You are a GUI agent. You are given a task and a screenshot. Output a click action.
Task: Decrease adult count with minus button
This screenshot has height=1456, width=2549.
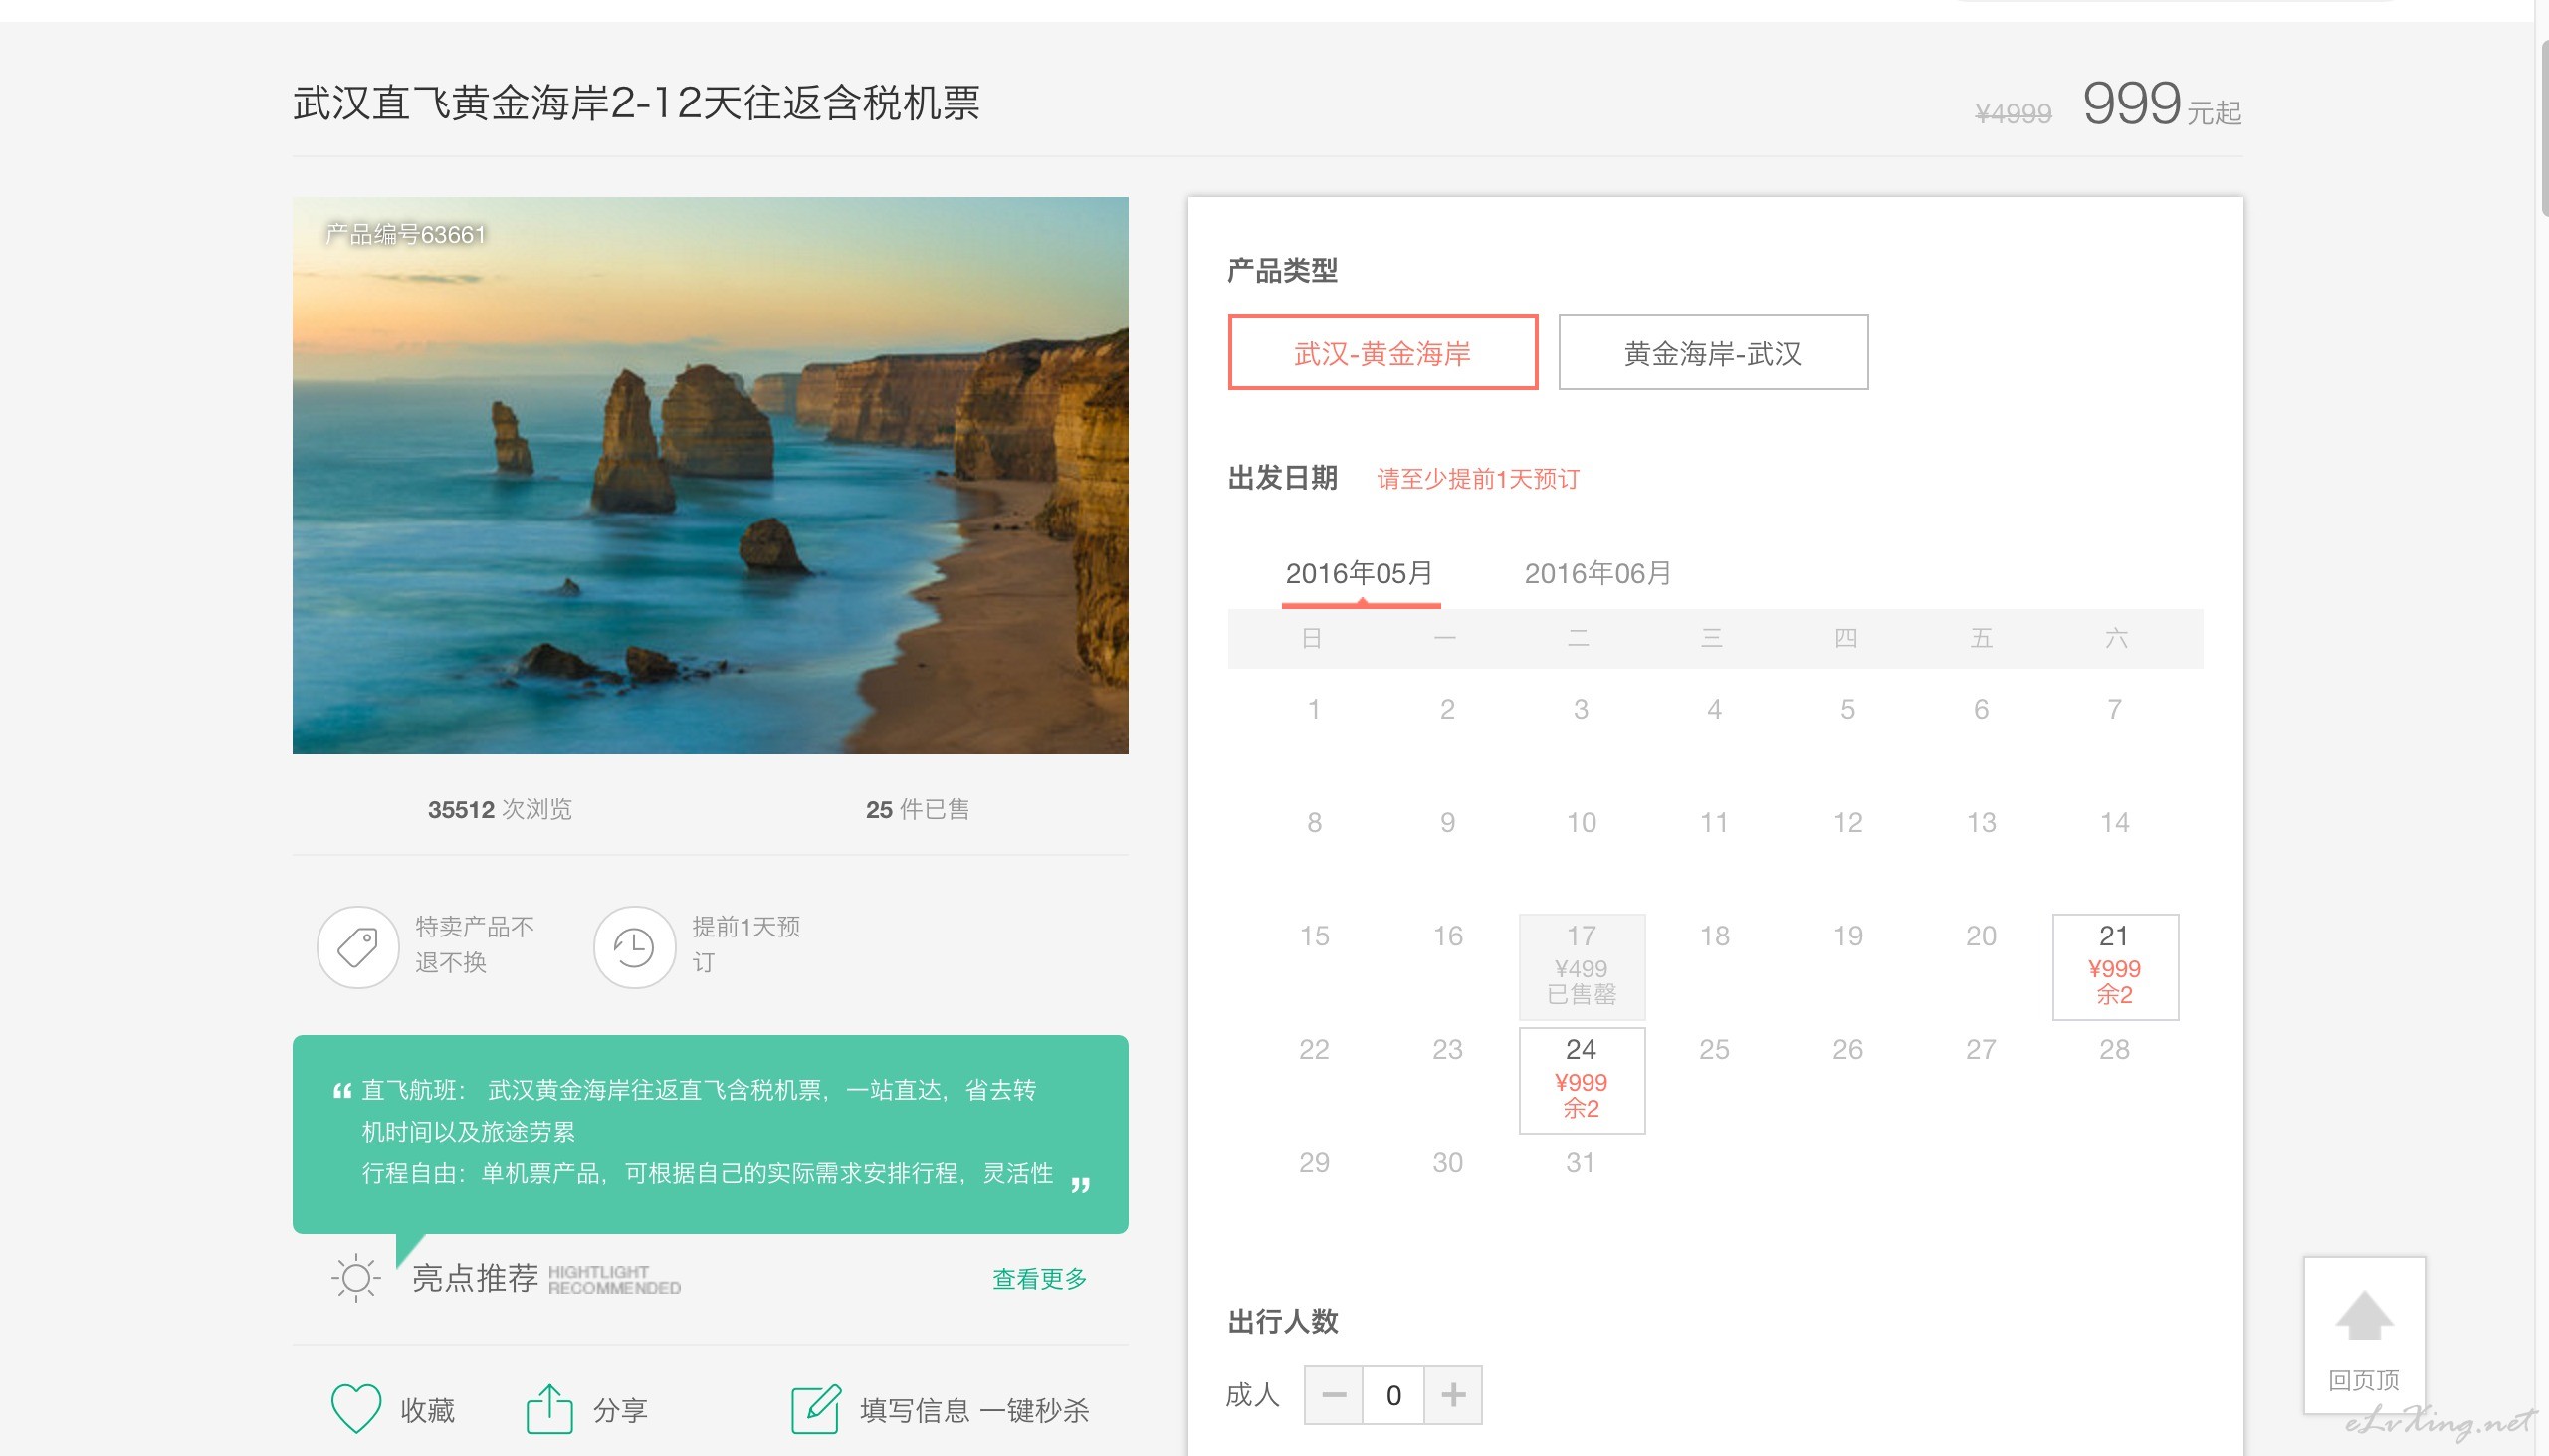[1333, 1394]
